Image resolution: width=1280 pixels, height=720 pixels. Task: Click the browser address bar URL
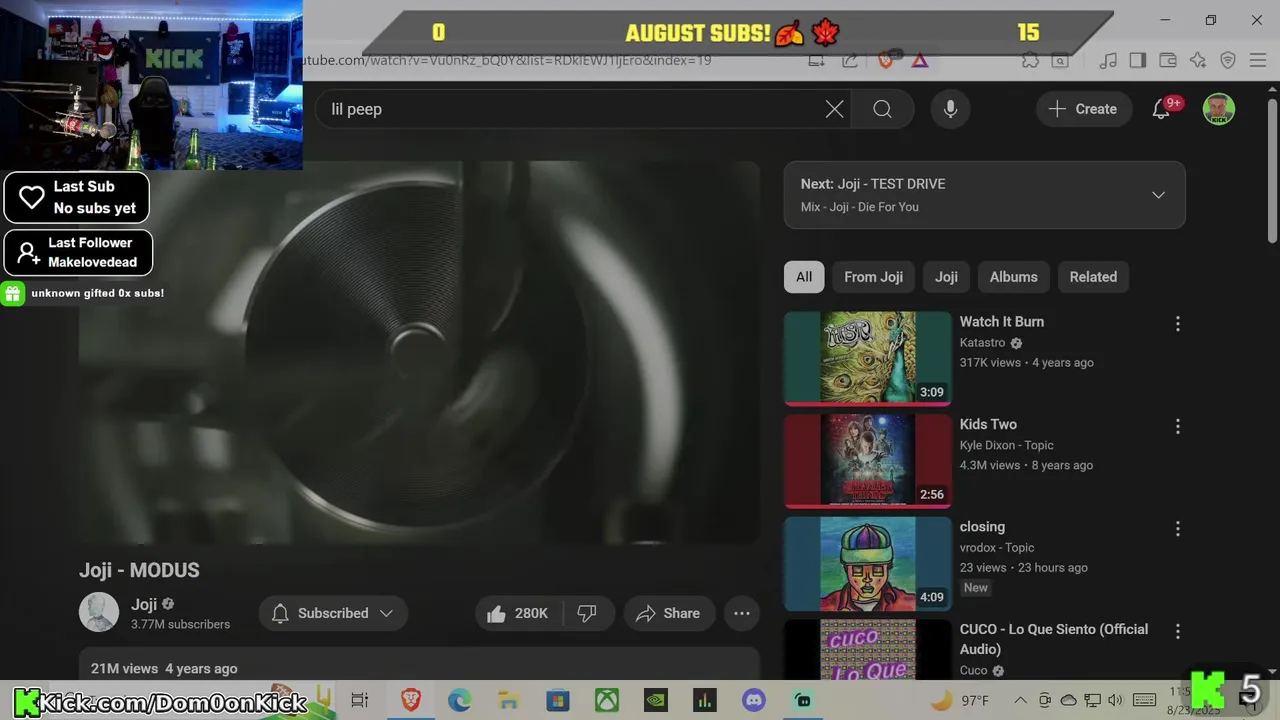pyautogui.click(x=508, y=60)
